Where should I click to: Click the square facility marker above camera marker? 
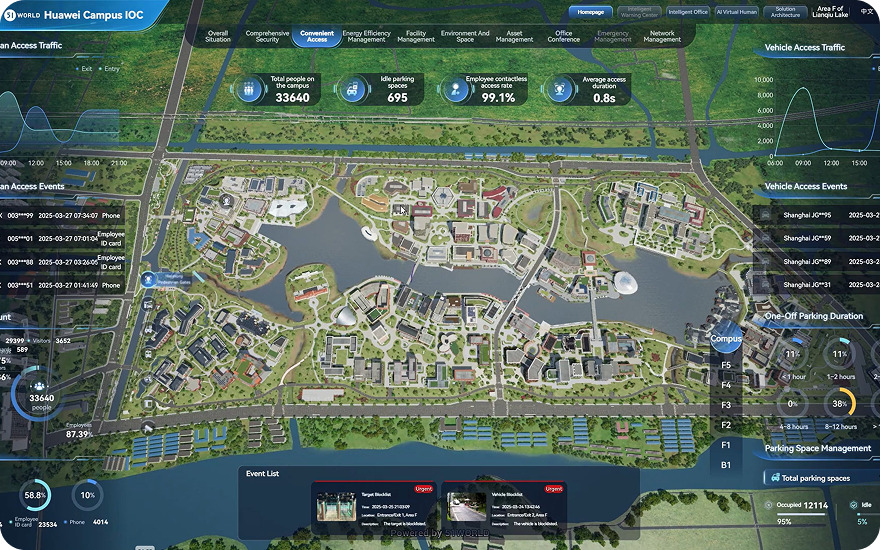click(x=148, y=403)
